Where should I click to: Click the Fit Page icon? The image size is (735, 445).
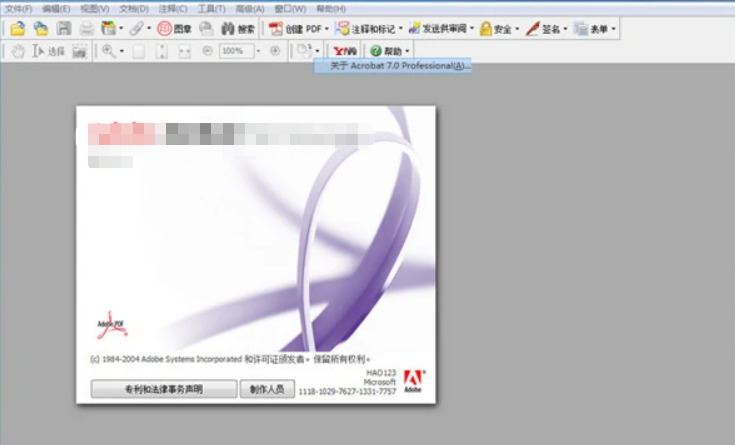pyautogui.click(x=162, y=51)
